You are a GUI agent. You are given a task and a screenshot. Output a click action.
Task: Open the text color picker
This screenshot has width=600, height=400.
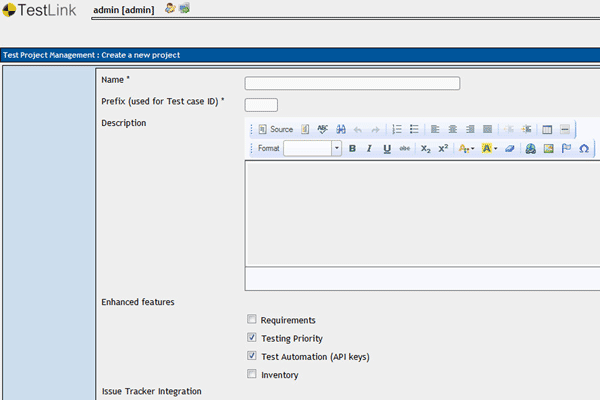pyautogui.click(x=466, y=149)
